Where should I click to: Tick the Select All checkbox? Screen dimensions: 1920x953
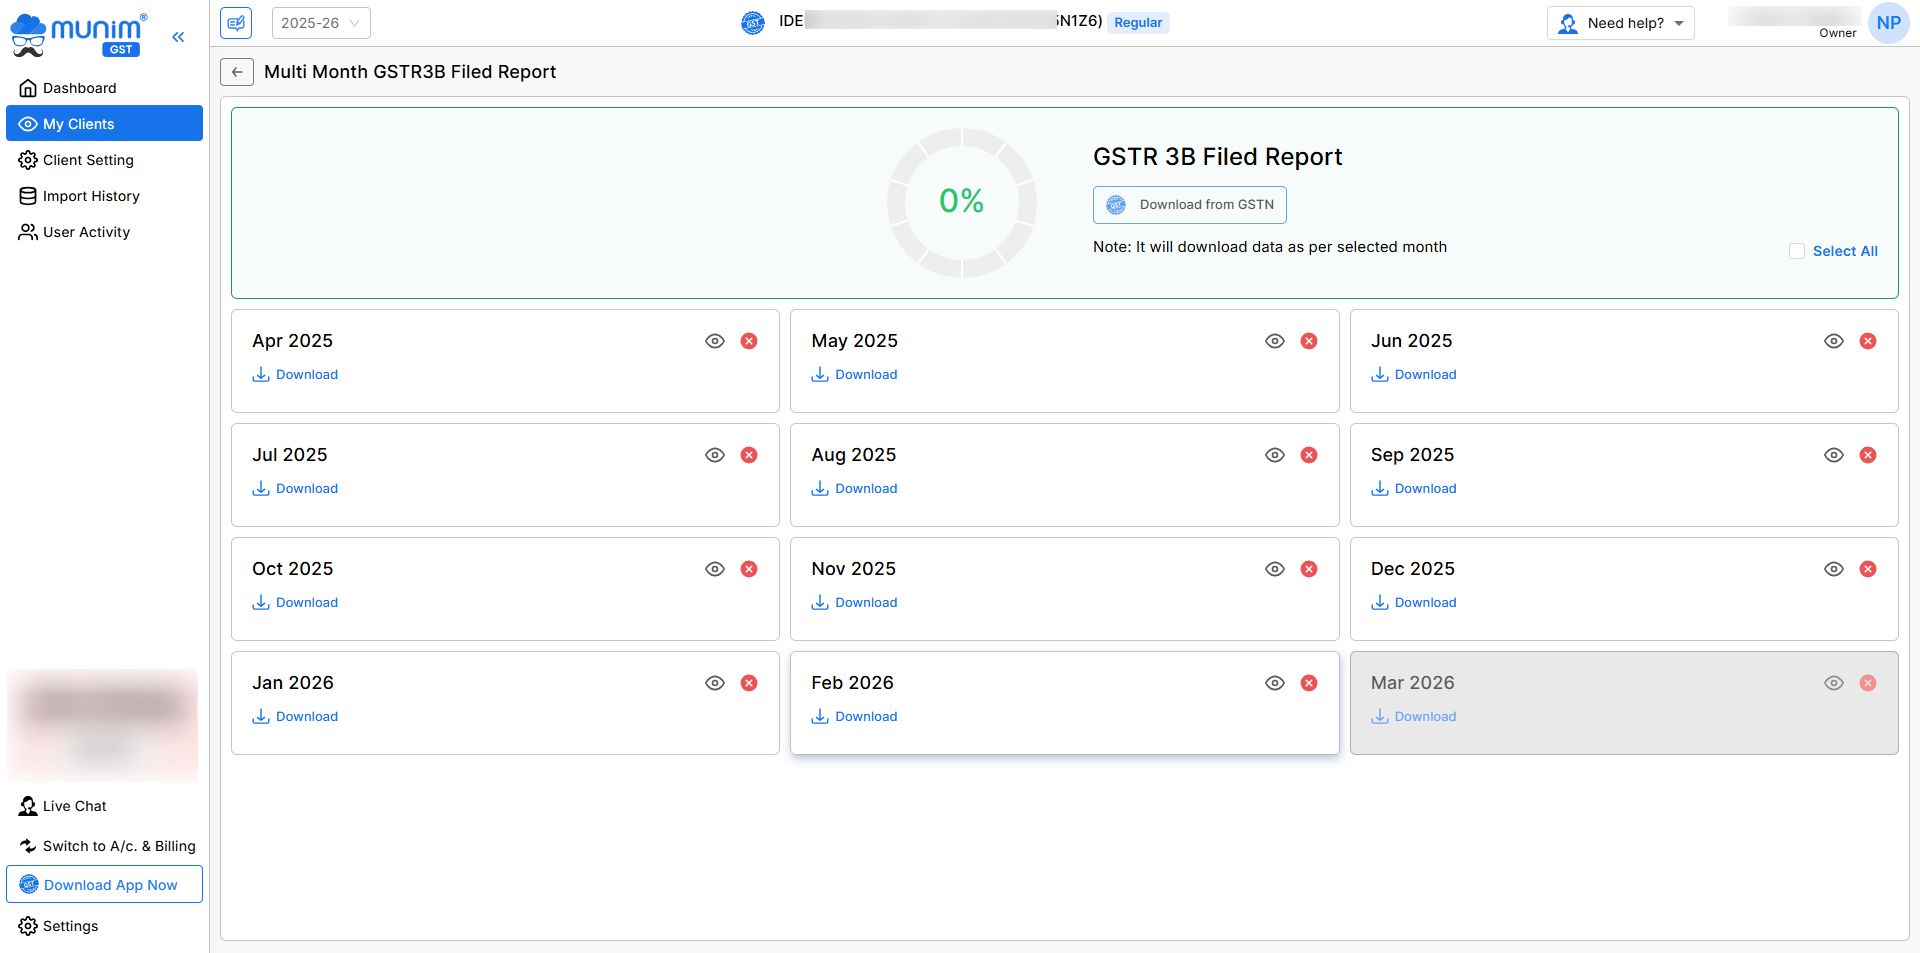coord(1797,251)
